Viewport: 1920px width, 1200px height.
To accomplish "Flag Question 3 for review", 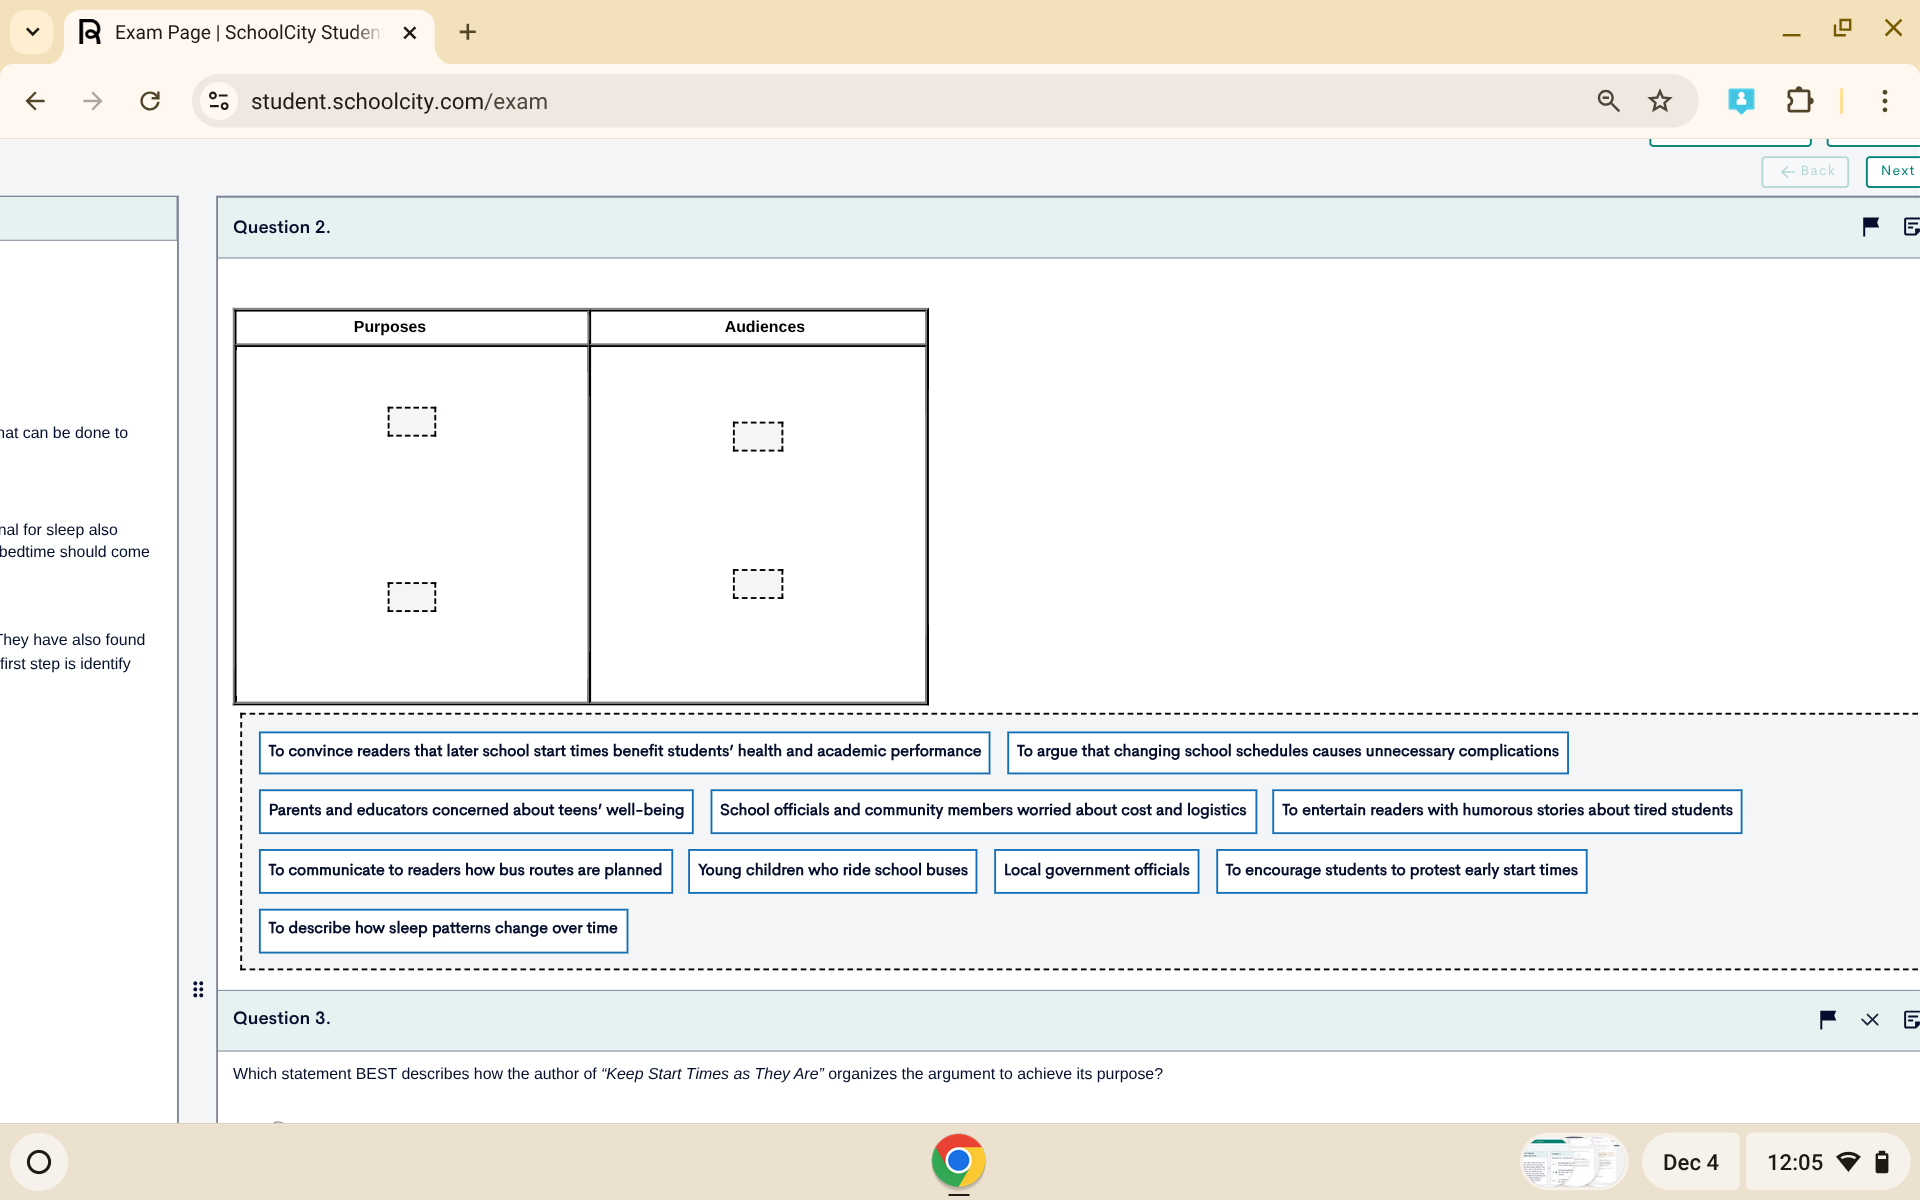I will tap(1828, 1019).
